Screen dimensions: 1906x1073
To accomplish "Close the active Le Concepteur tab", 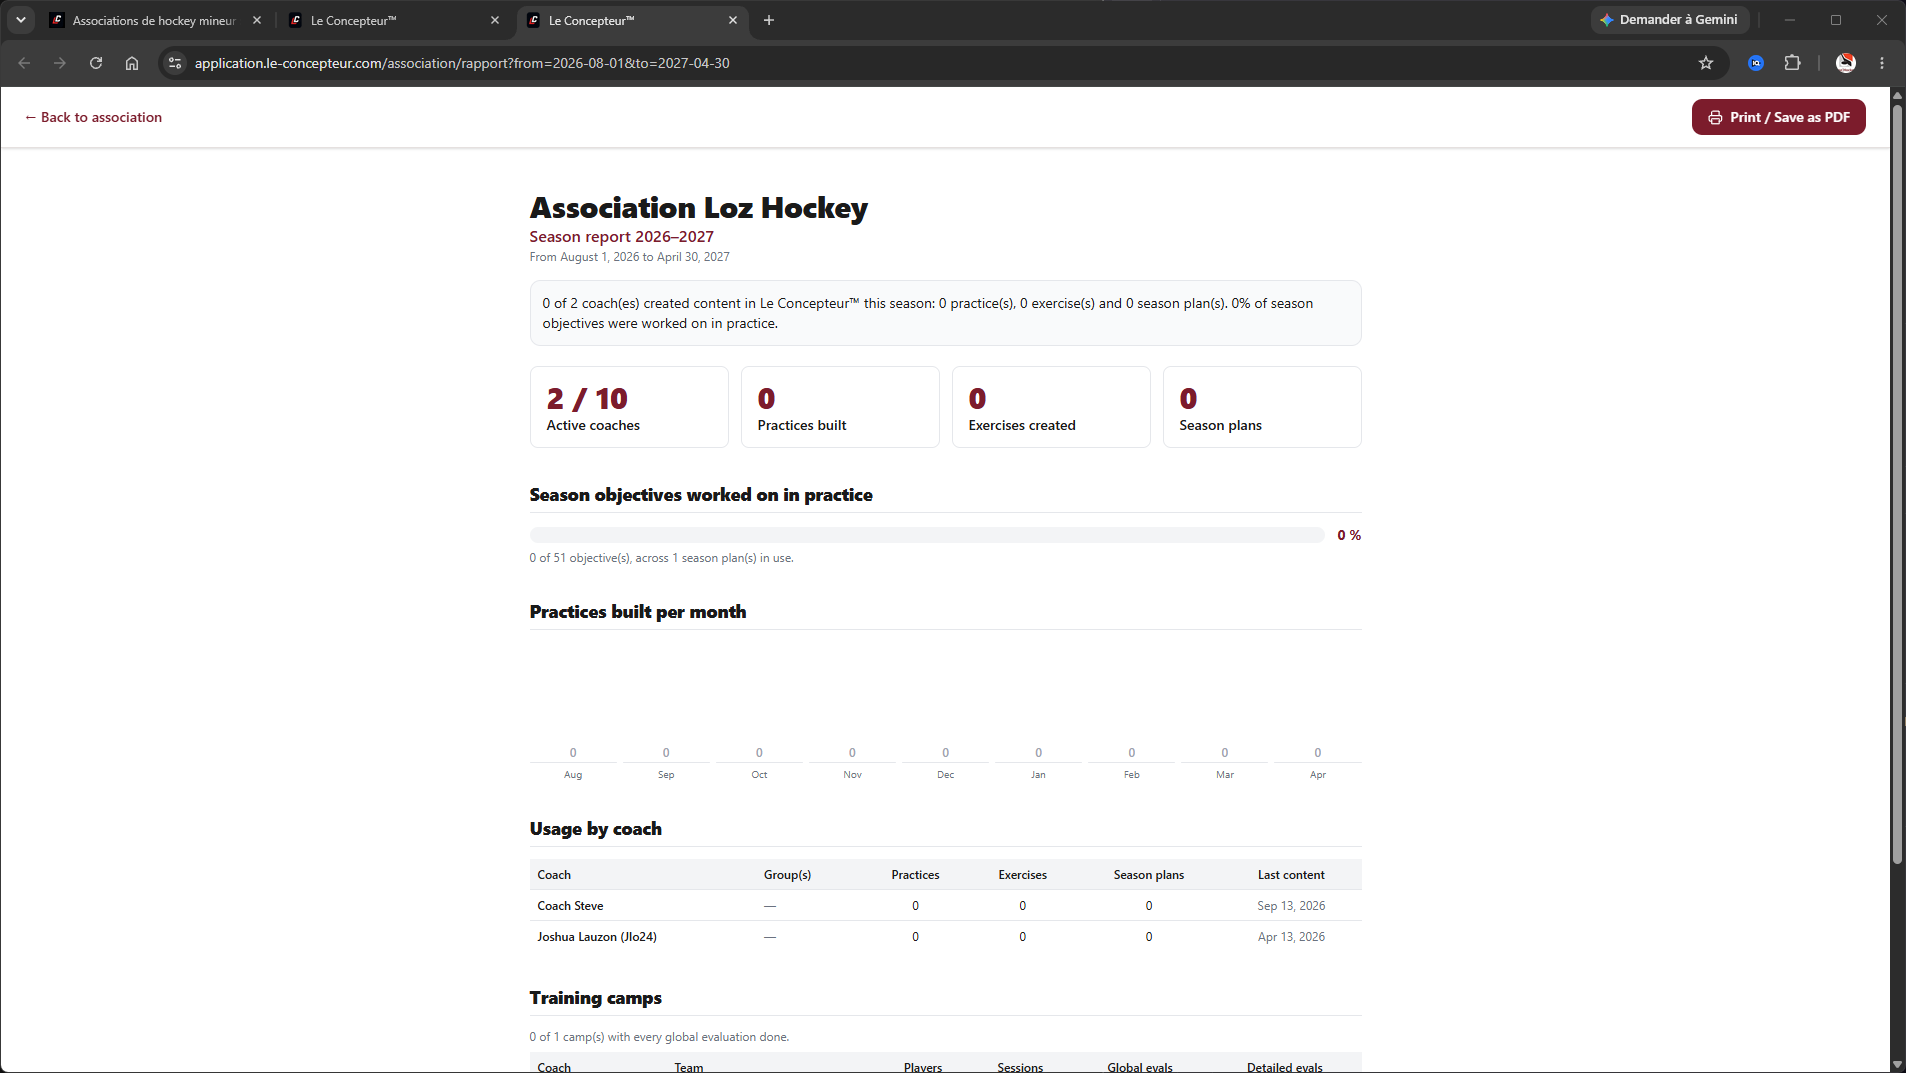I will coord(733,20).
